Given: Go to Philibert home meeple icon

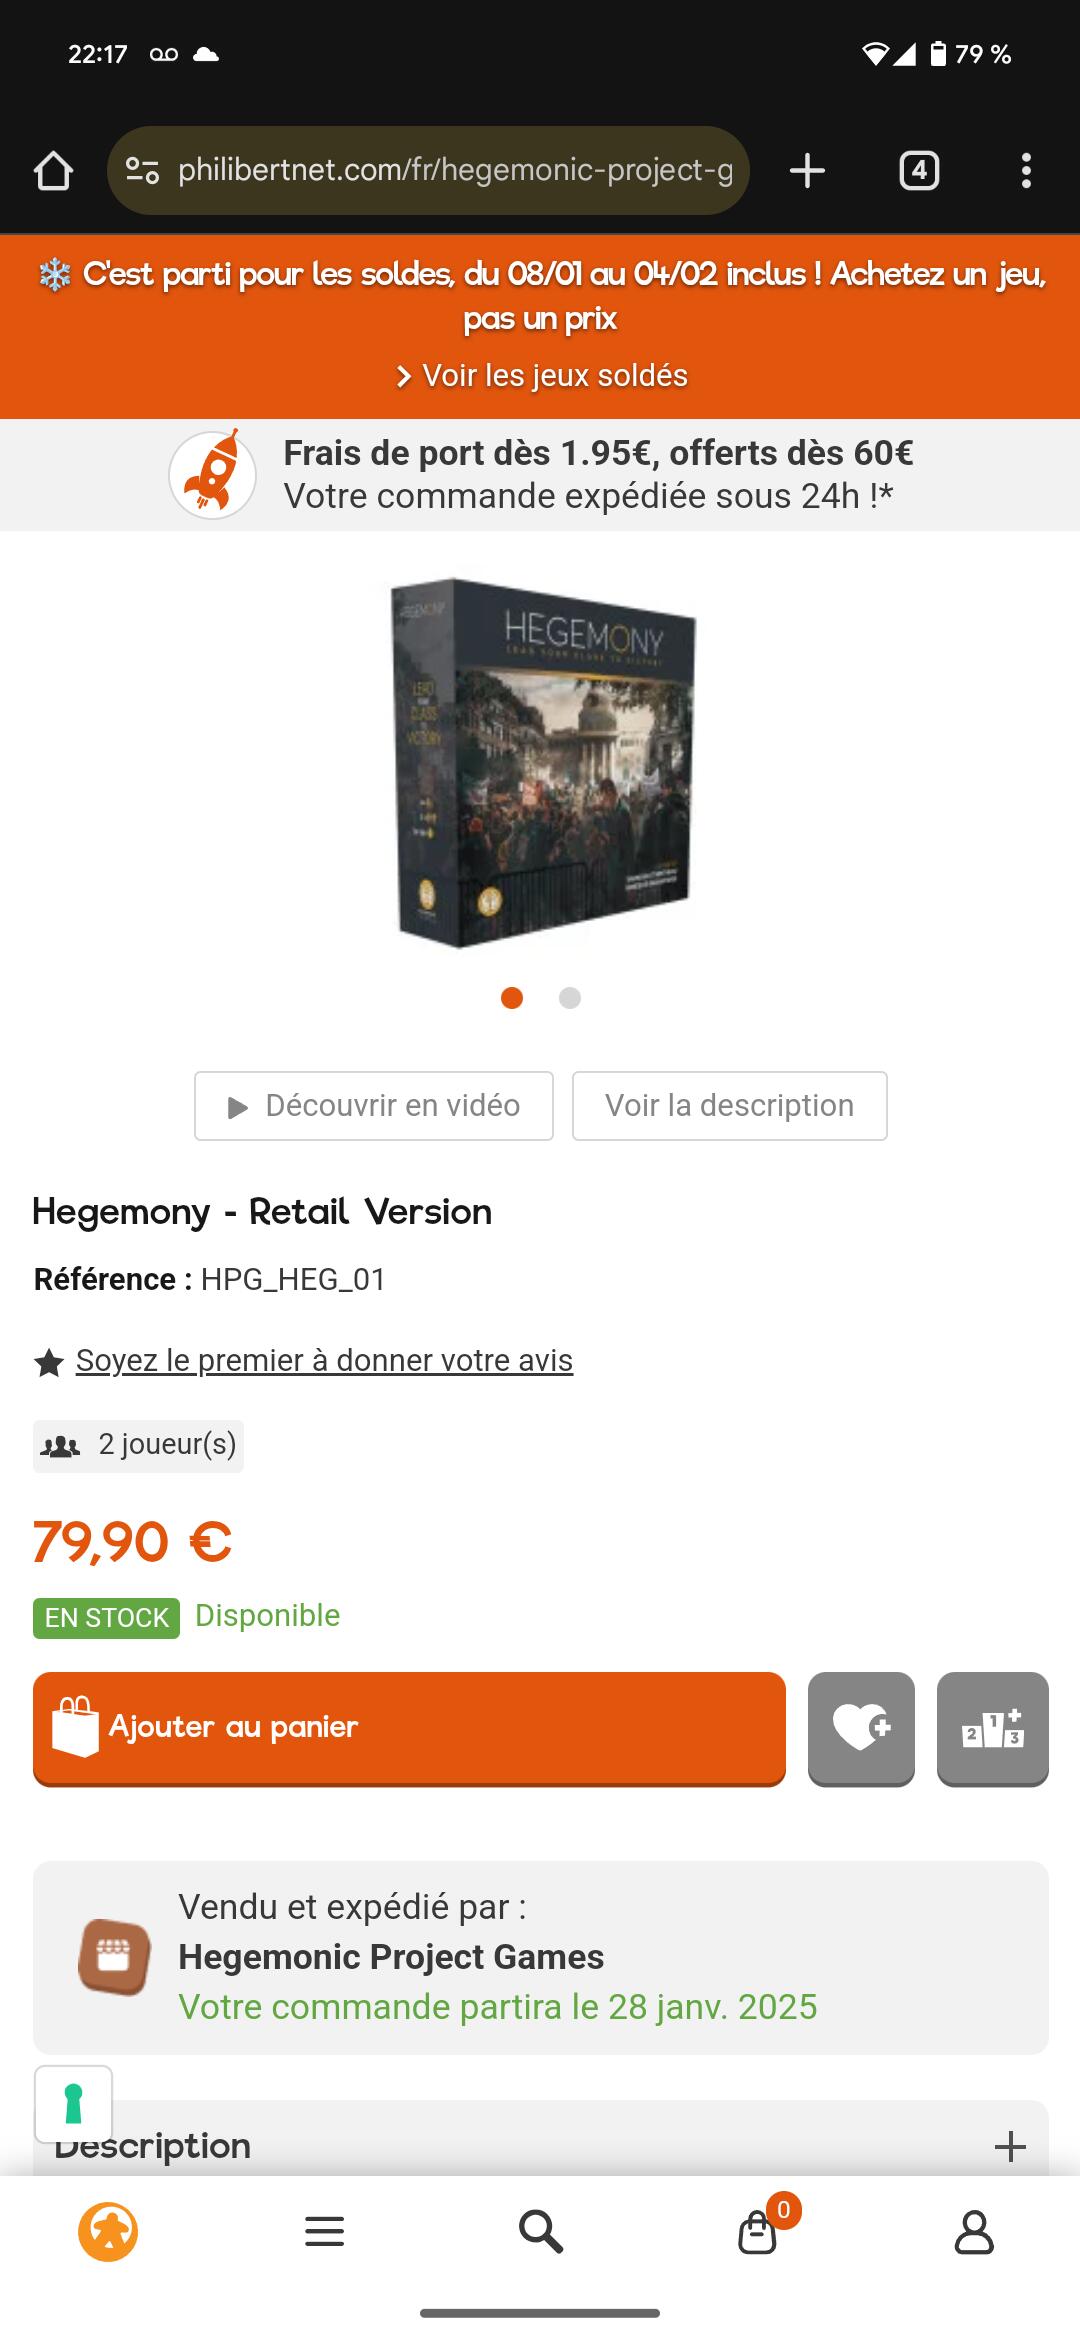Looking at the screenshot, I should click(108, 2231).
